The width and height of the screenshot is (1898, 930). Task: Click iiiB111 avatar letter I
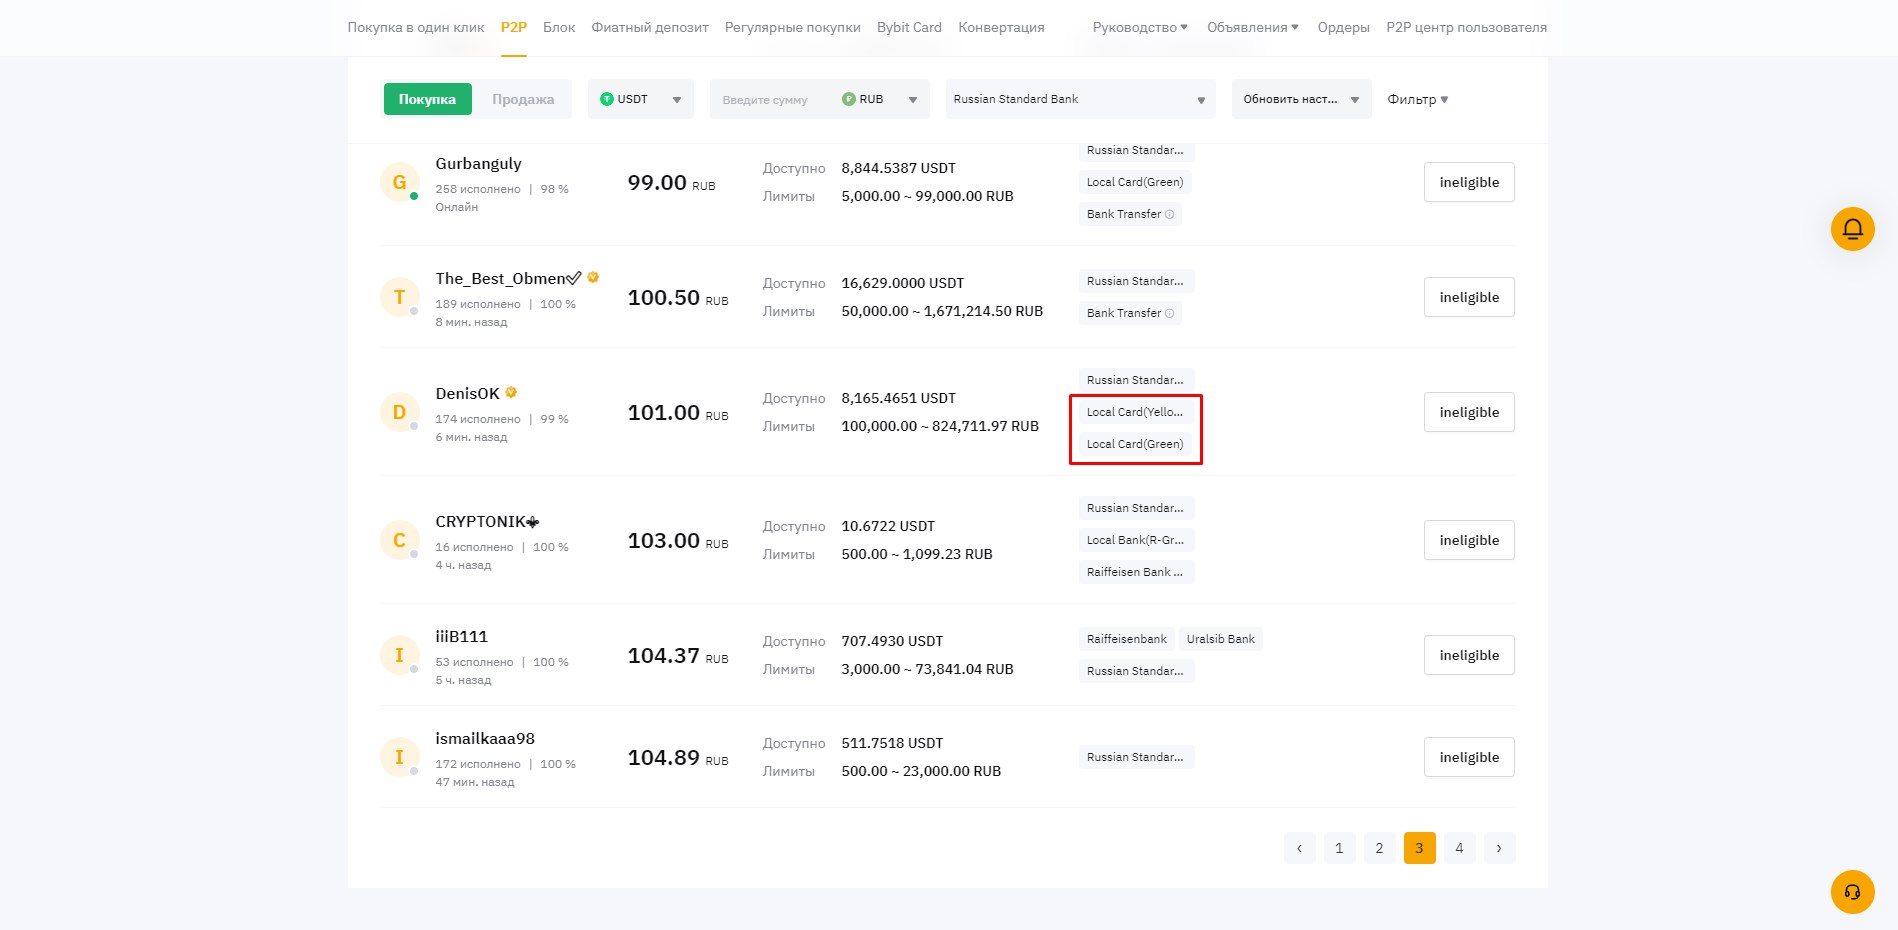tap(399, 655)
